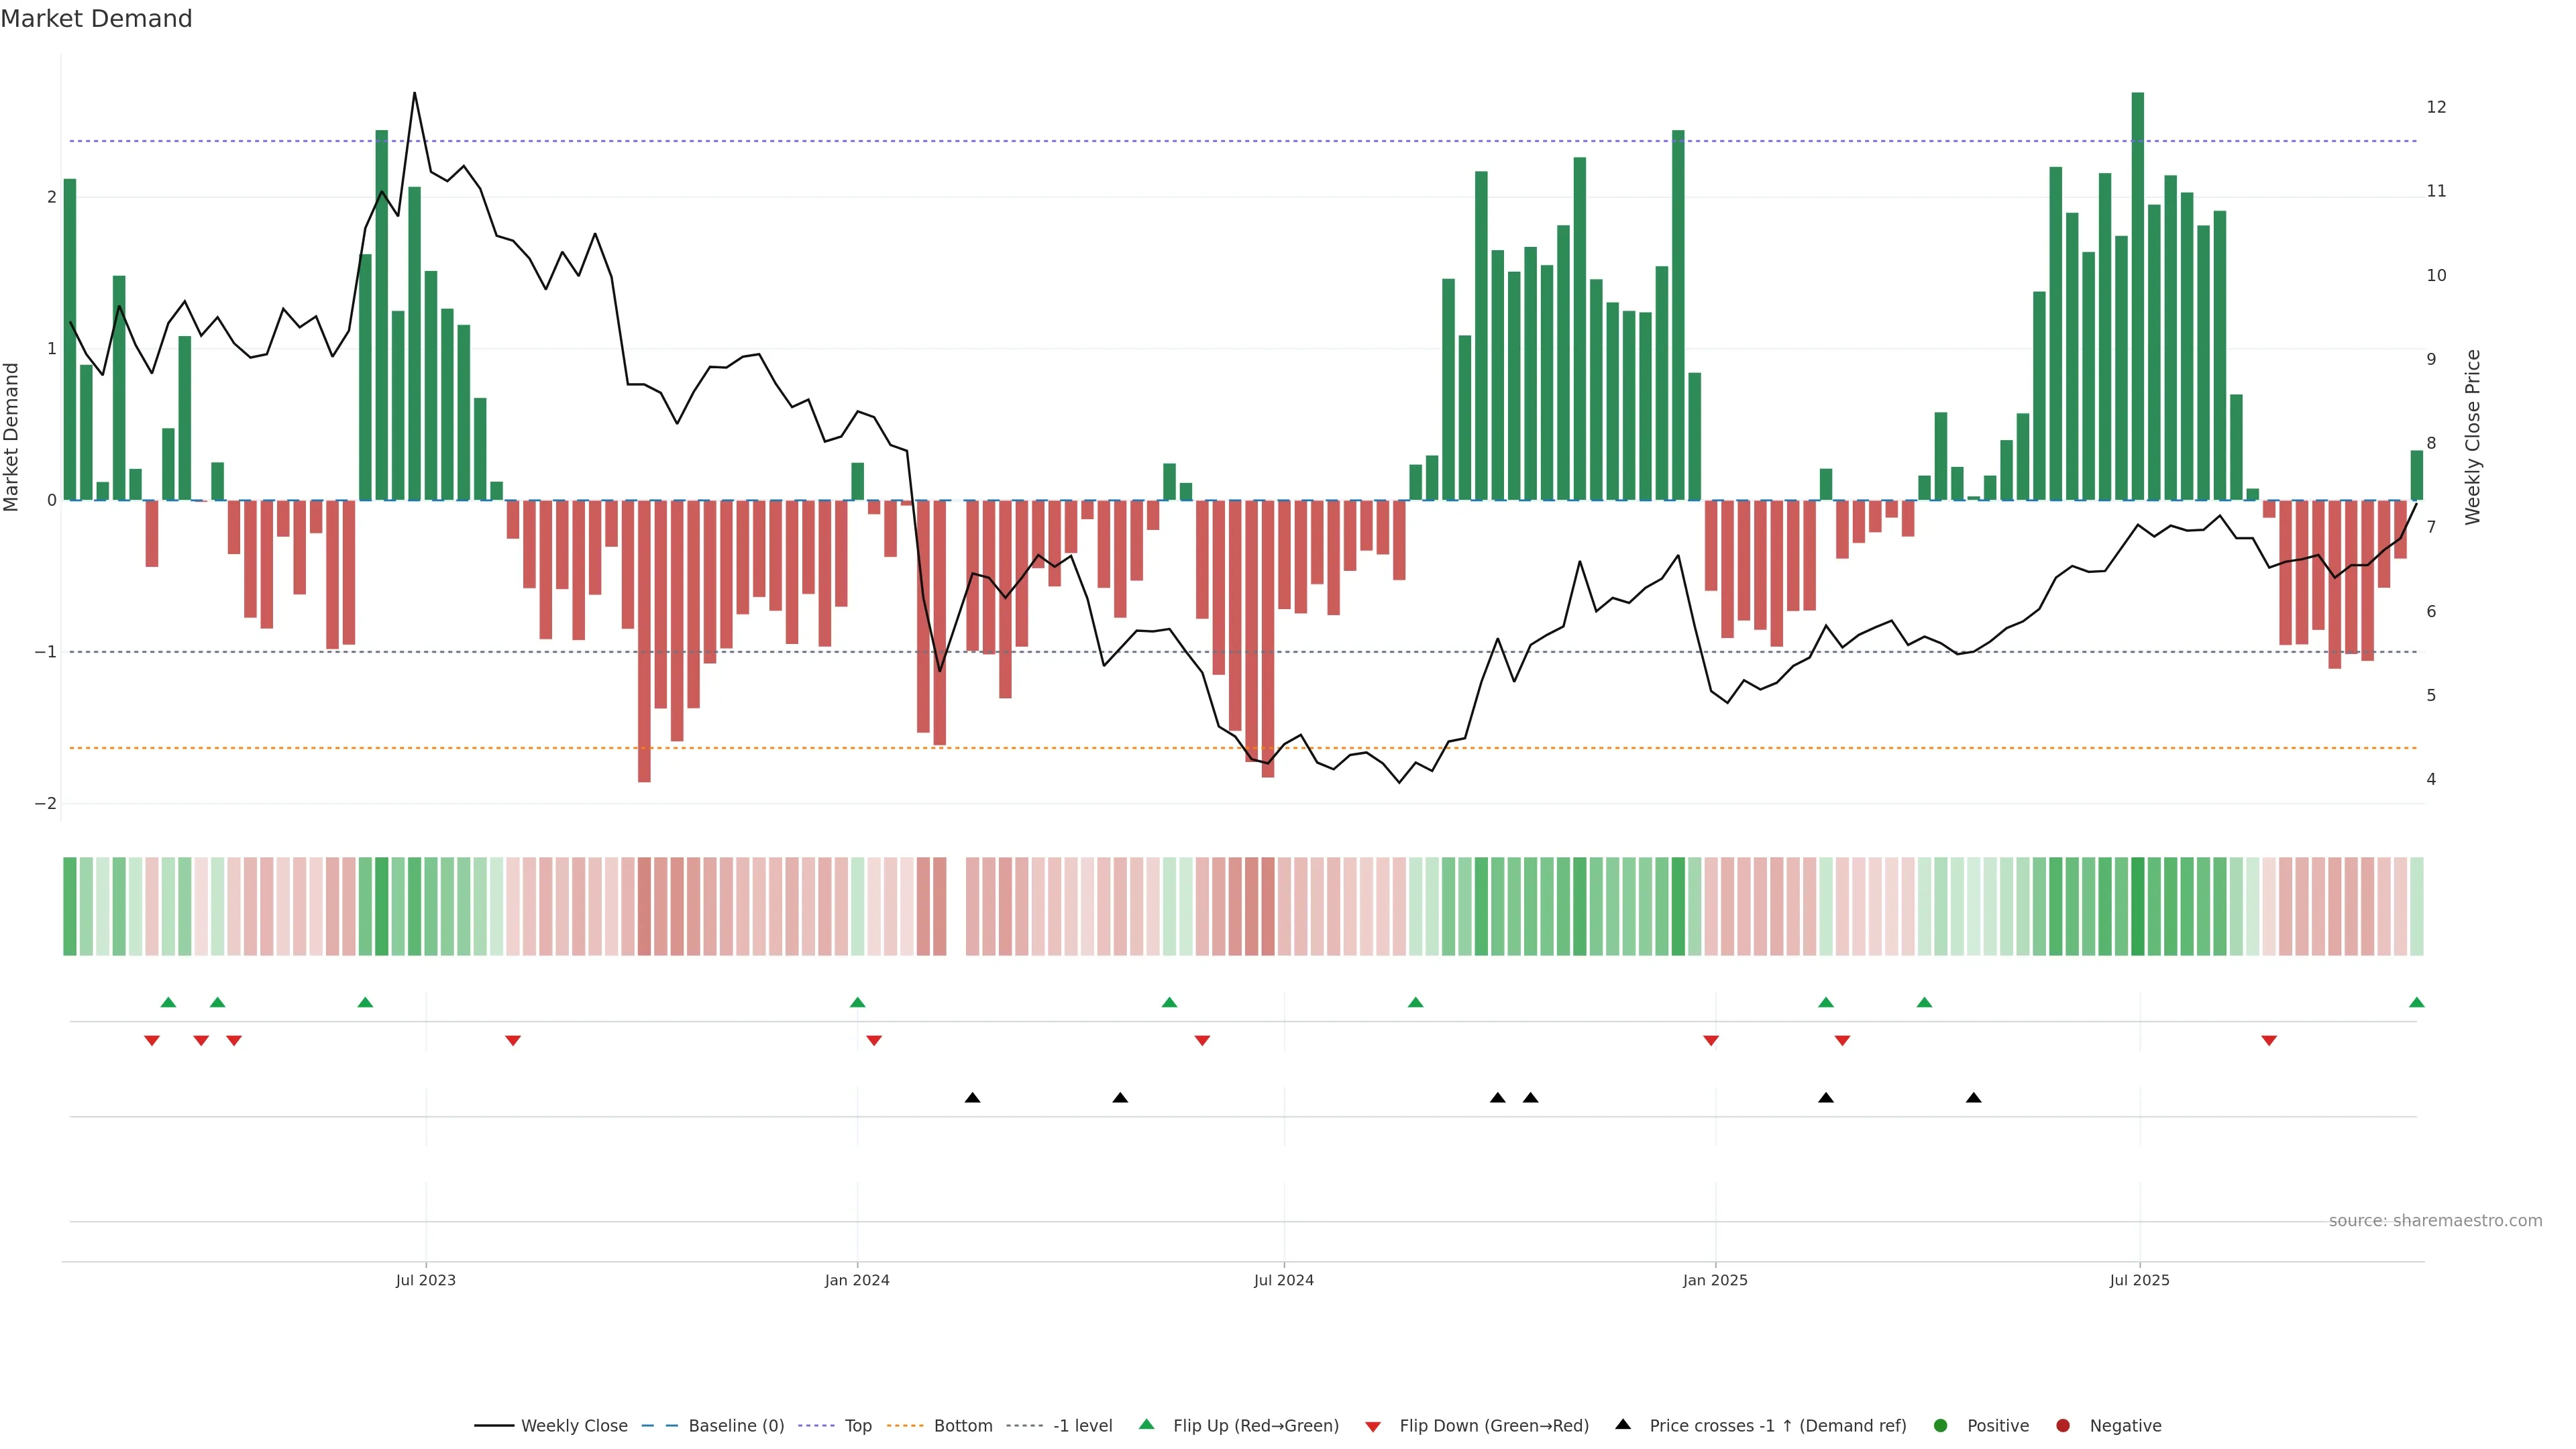Click the first black price-cross triangle marker
The width and height of the screenshot is (2576, 1449).
[972, 1098]
